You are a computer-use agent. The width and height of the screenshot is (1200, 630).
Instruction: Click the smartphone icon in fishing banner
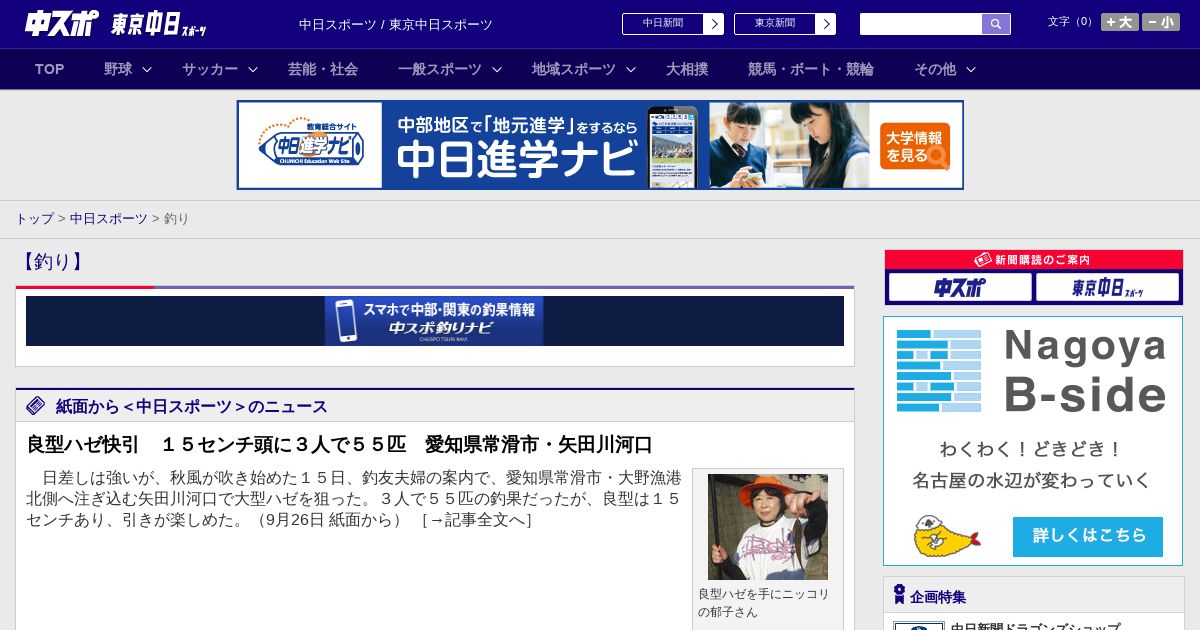[346, 321]
